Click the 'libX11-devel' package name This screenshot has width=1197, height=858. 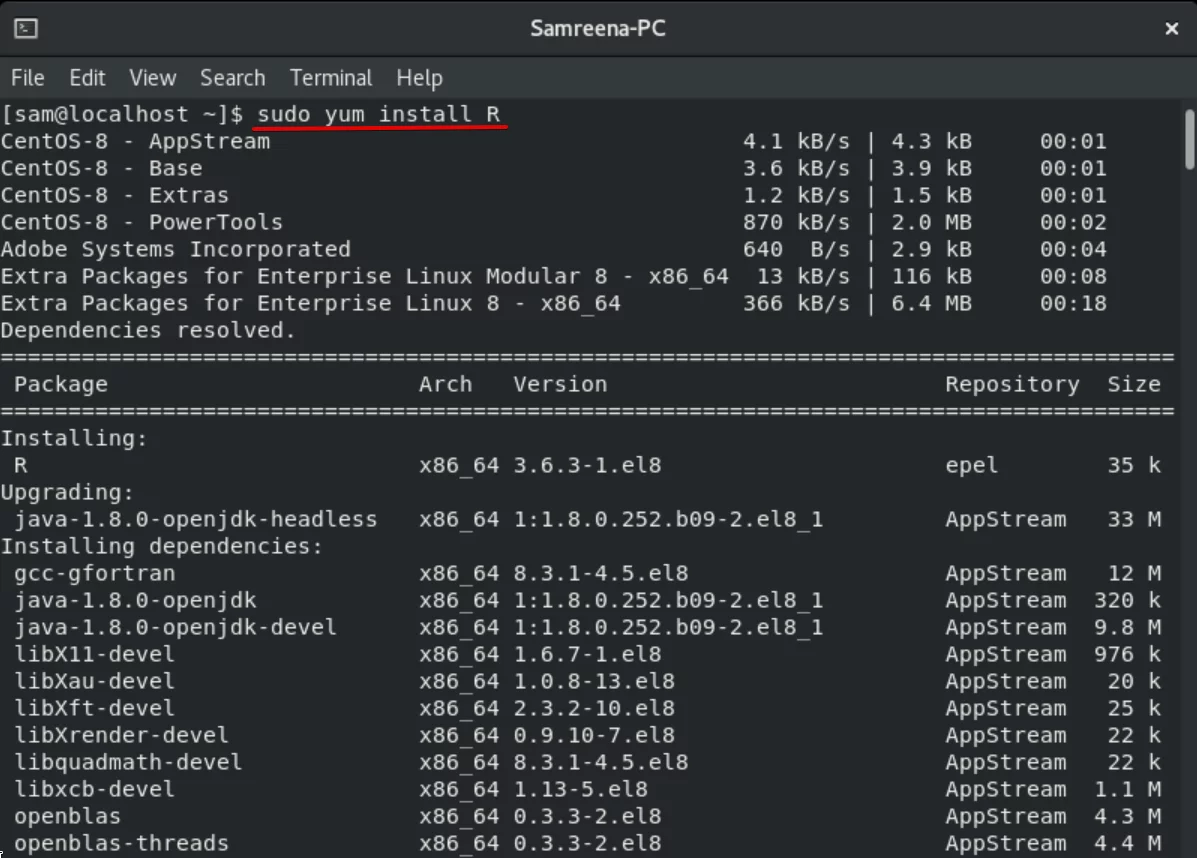coord(95,654)
